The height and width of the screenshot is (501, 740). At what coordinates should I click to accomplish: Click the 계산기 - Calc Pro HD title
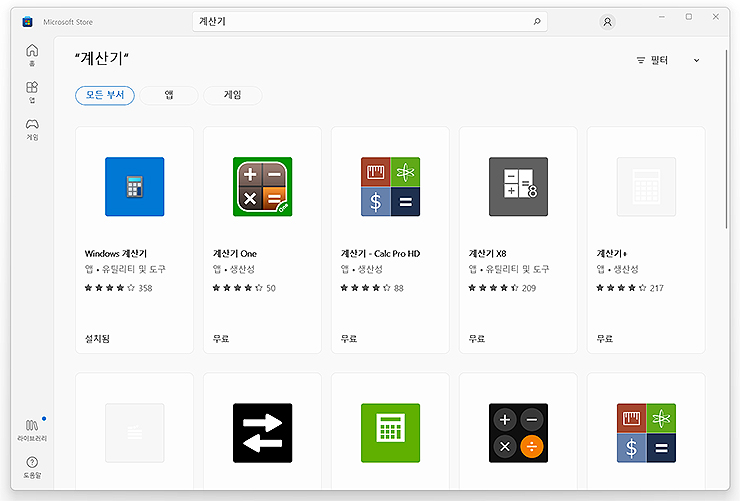click(x=380, y=253)
